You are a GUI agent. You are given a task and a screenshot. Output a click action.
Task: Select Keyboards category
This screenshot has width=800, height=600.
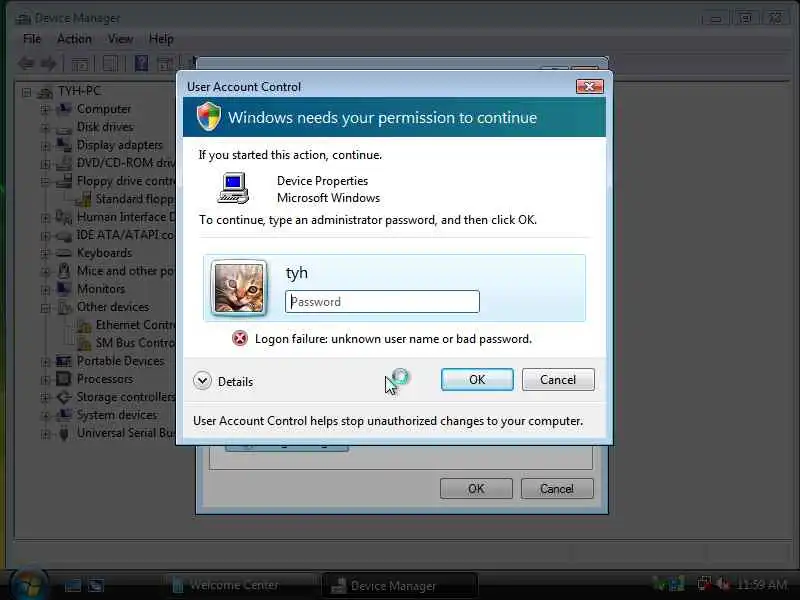click(x=105, y=253)
